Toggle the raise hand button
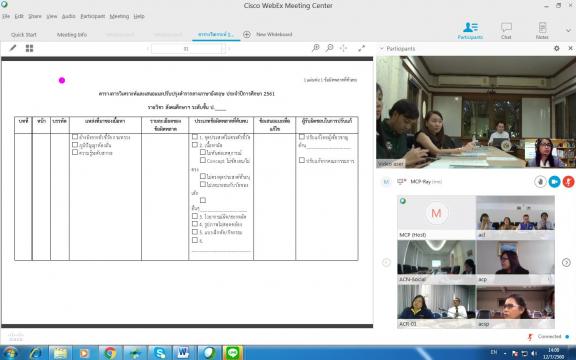 click(x=540, y=182)
